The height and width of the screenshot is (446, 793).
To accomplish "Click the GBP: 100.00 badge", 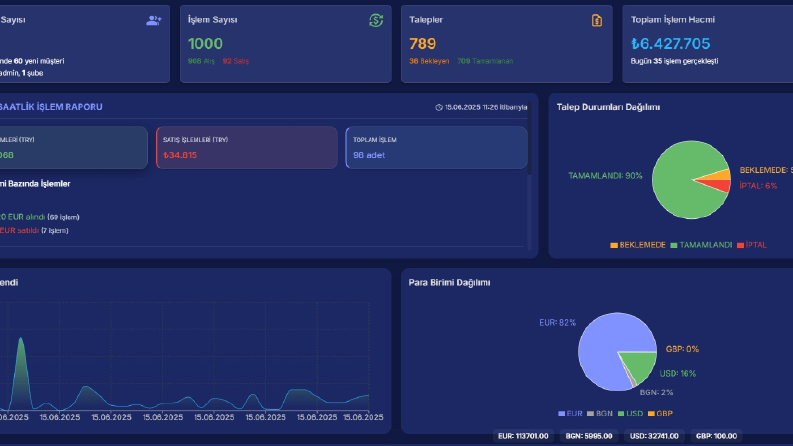I will pos(716,436).
